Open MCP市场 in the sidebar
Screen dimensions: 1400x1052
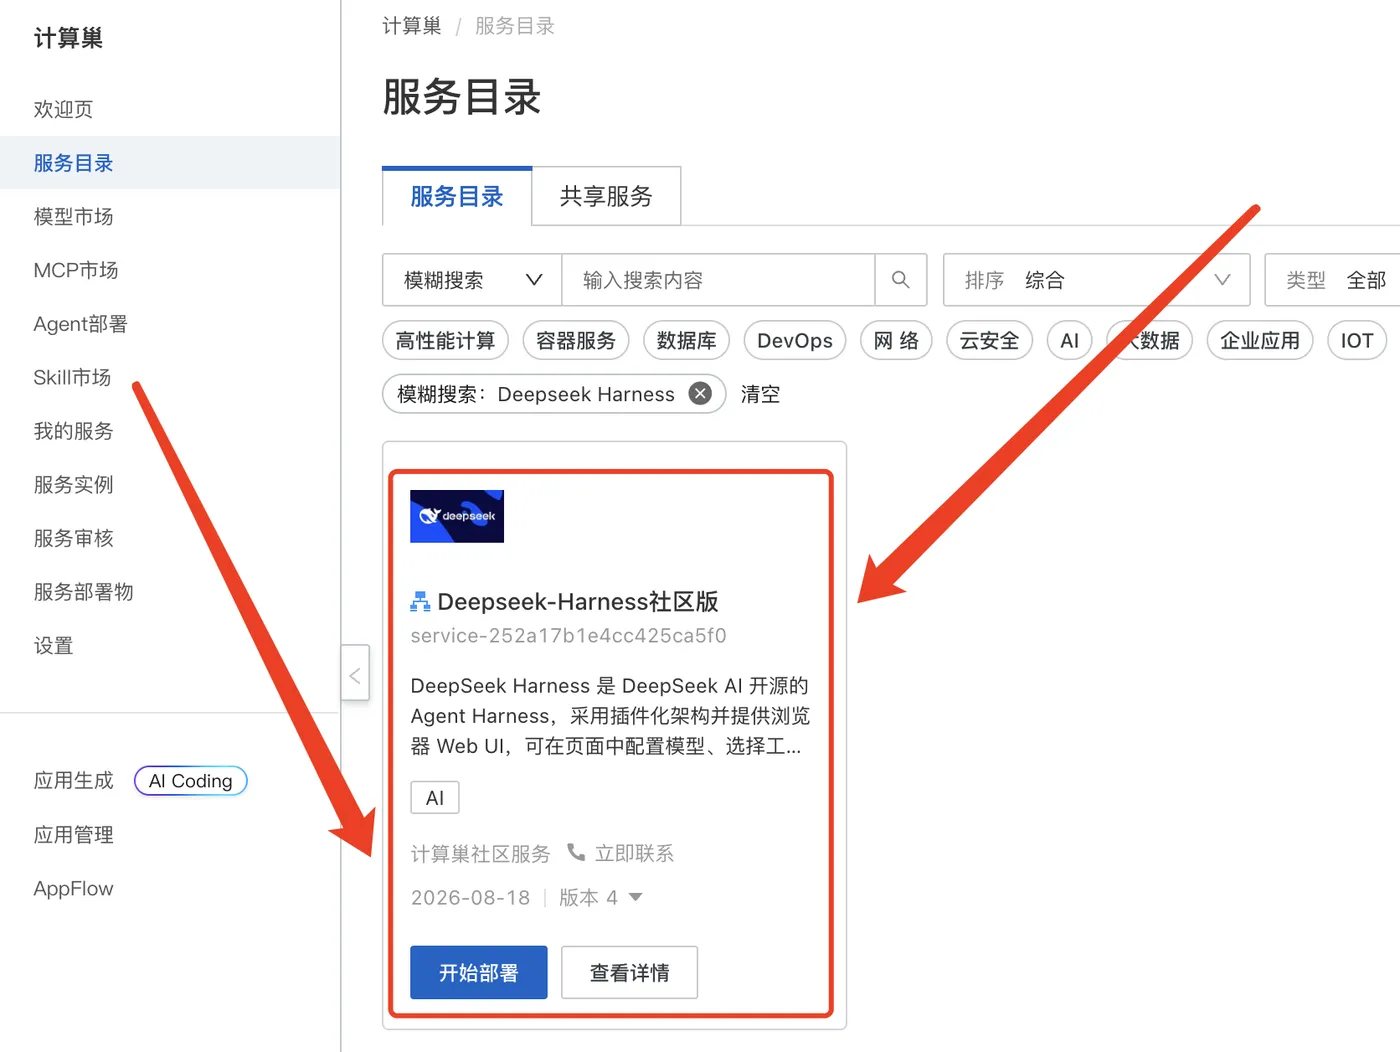click(76, 270)
